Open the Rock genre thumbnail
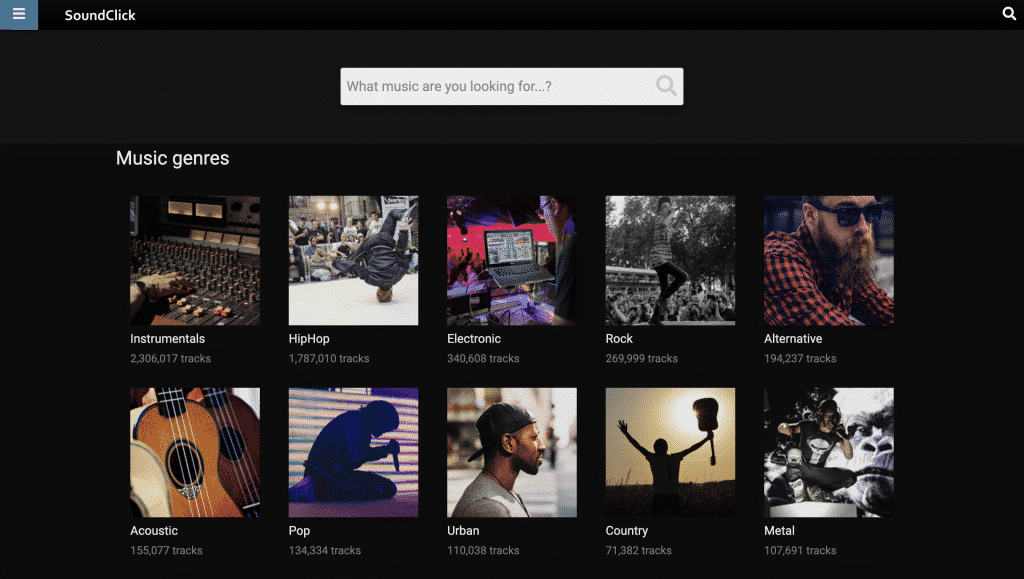 pyautogui.click(x=670, y=260)
